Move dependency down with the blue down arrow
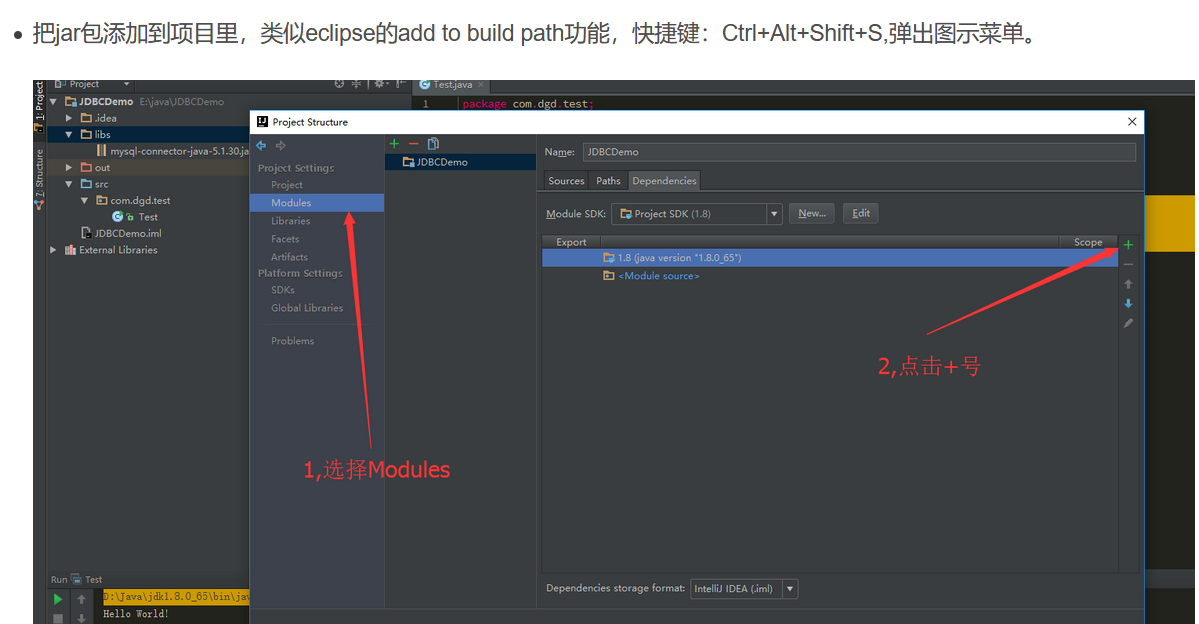The image size is (1199, 624). pyautogui.click(x=1128, y=304)
